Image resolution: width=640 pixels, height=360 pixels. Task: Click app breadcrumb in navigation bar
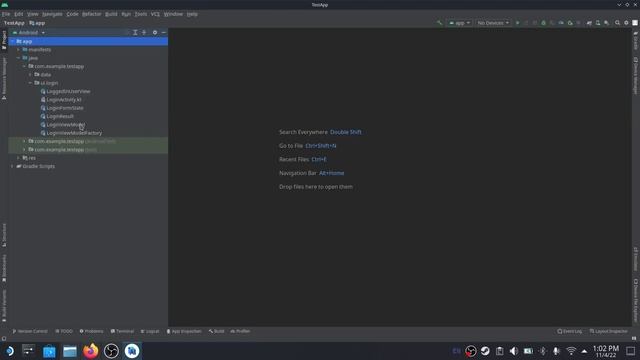coord(37,23)
